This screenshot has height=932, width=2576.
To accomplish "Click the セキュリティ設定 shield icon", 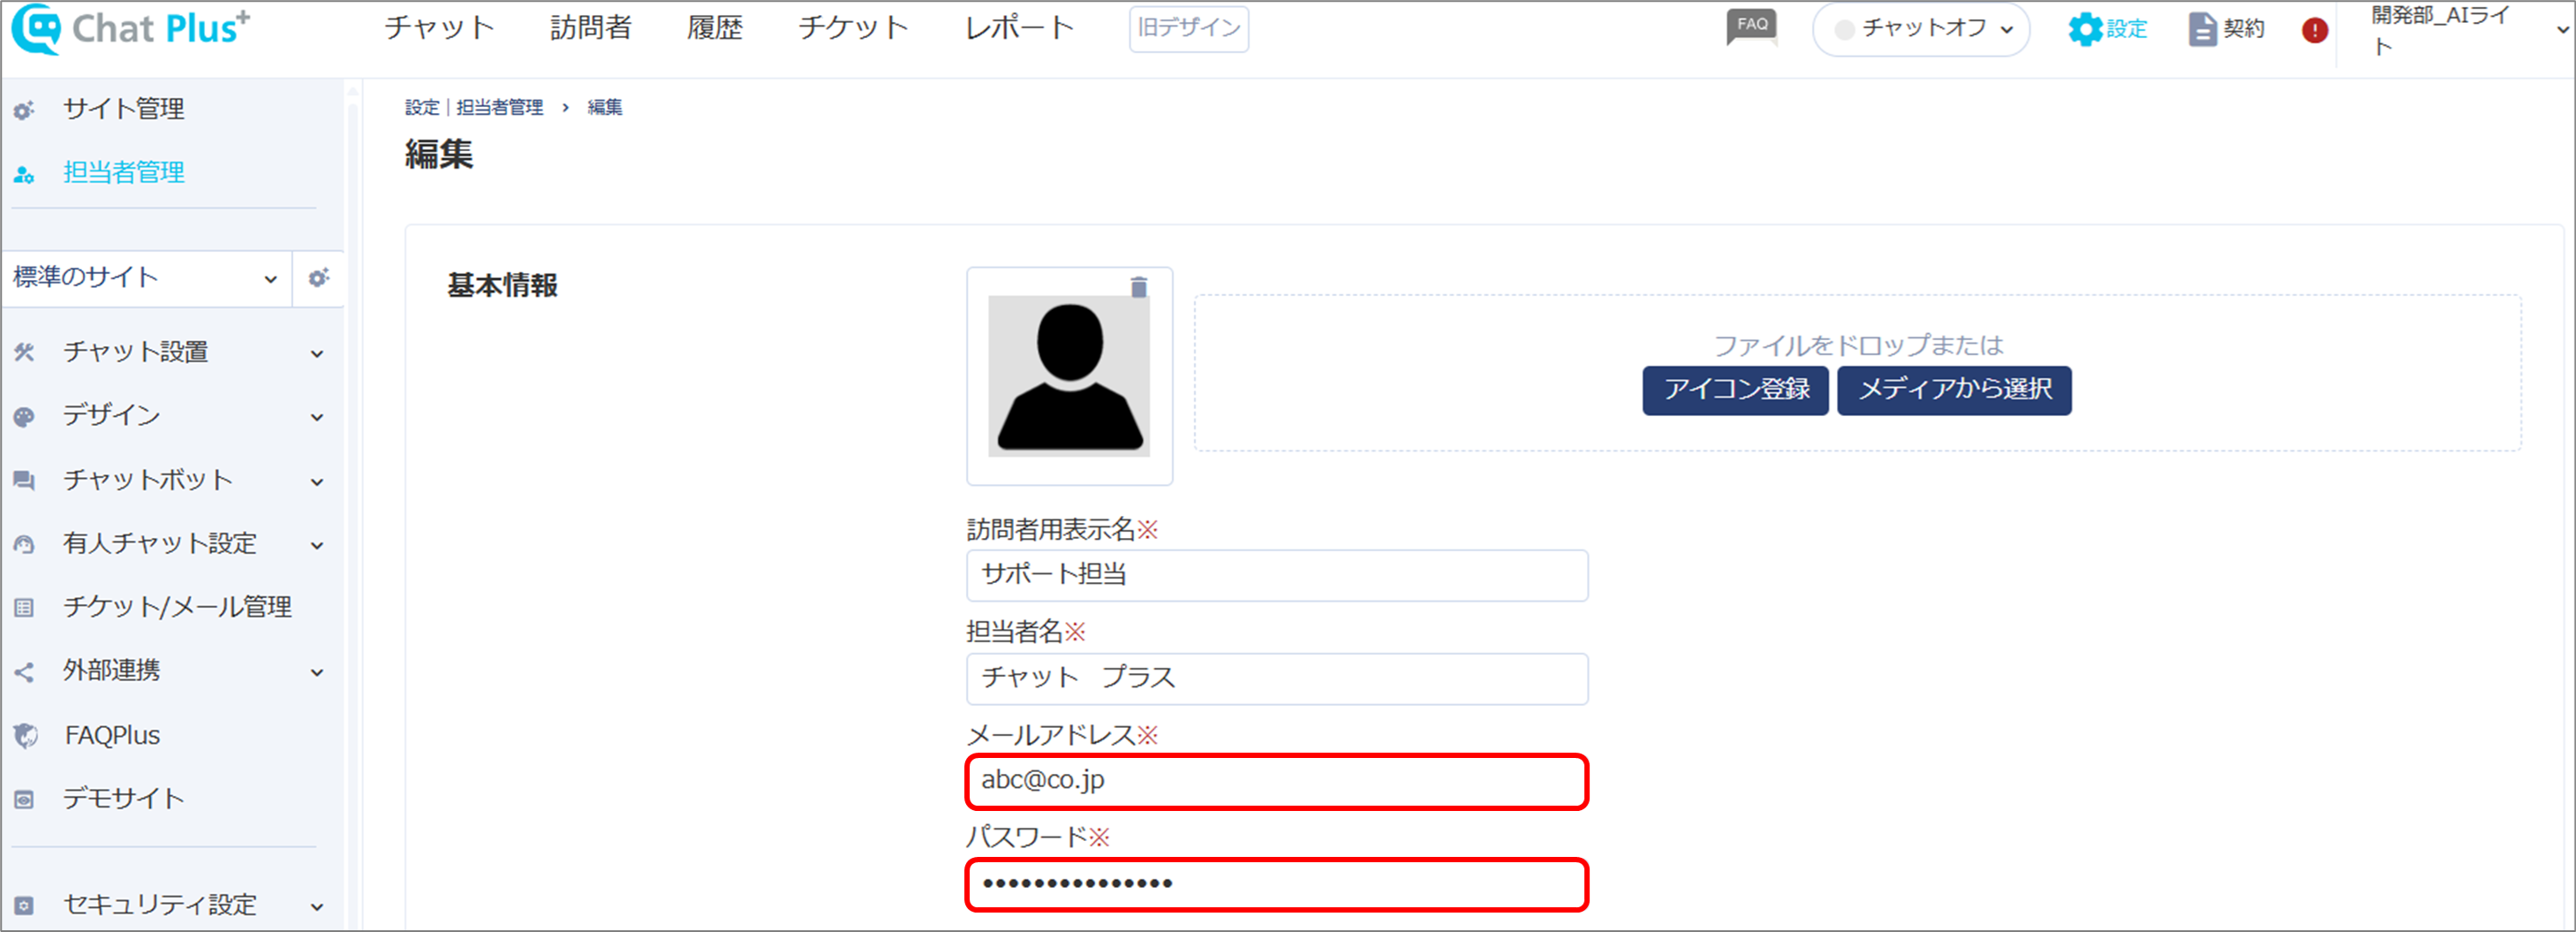I will (x=24, y=906).
